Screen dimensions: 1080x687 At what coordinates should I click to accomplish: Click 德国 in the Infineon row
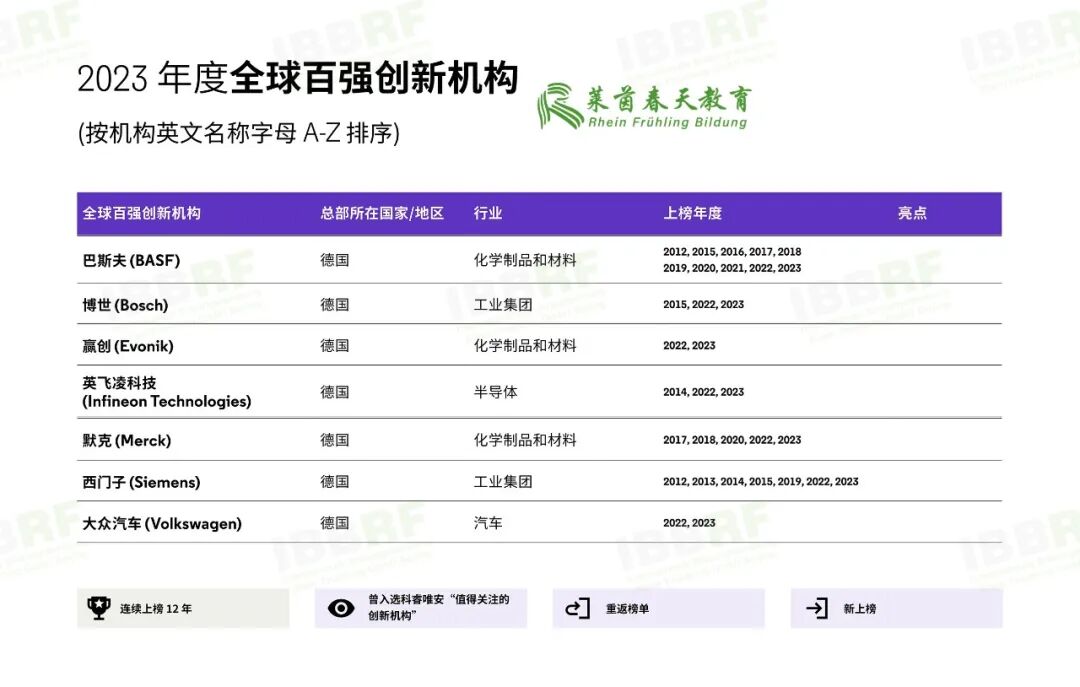click(335, 391)
